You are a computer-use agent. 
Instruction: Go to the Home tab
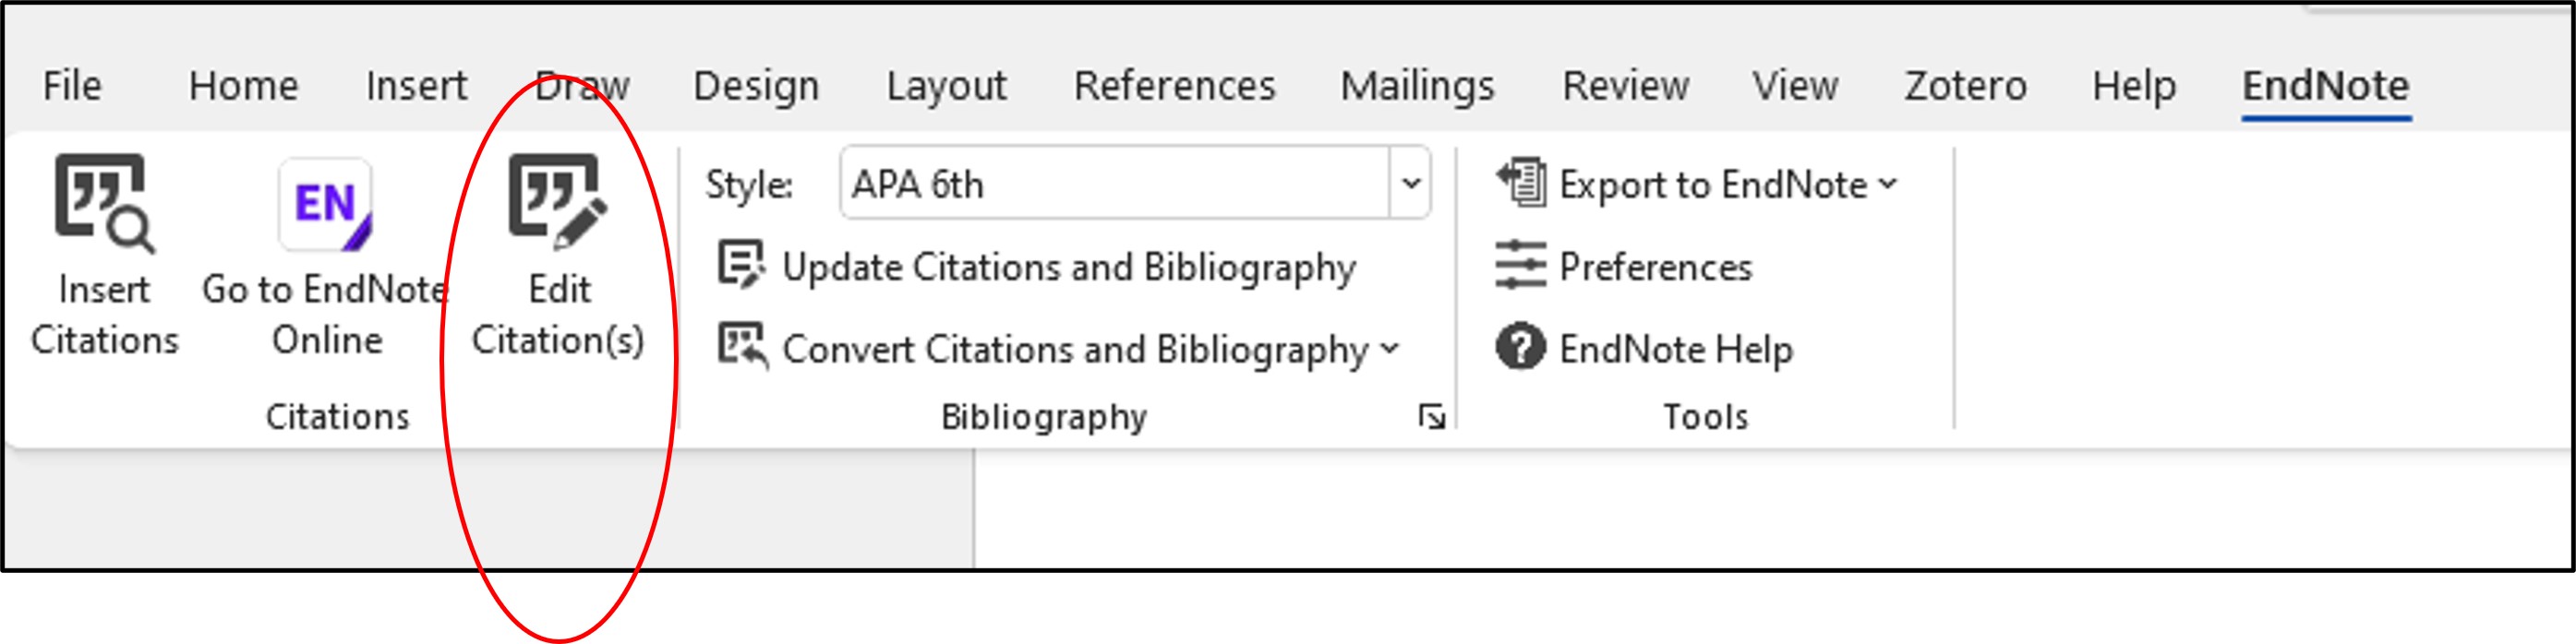pyautogui.click(x=243, y=86)
